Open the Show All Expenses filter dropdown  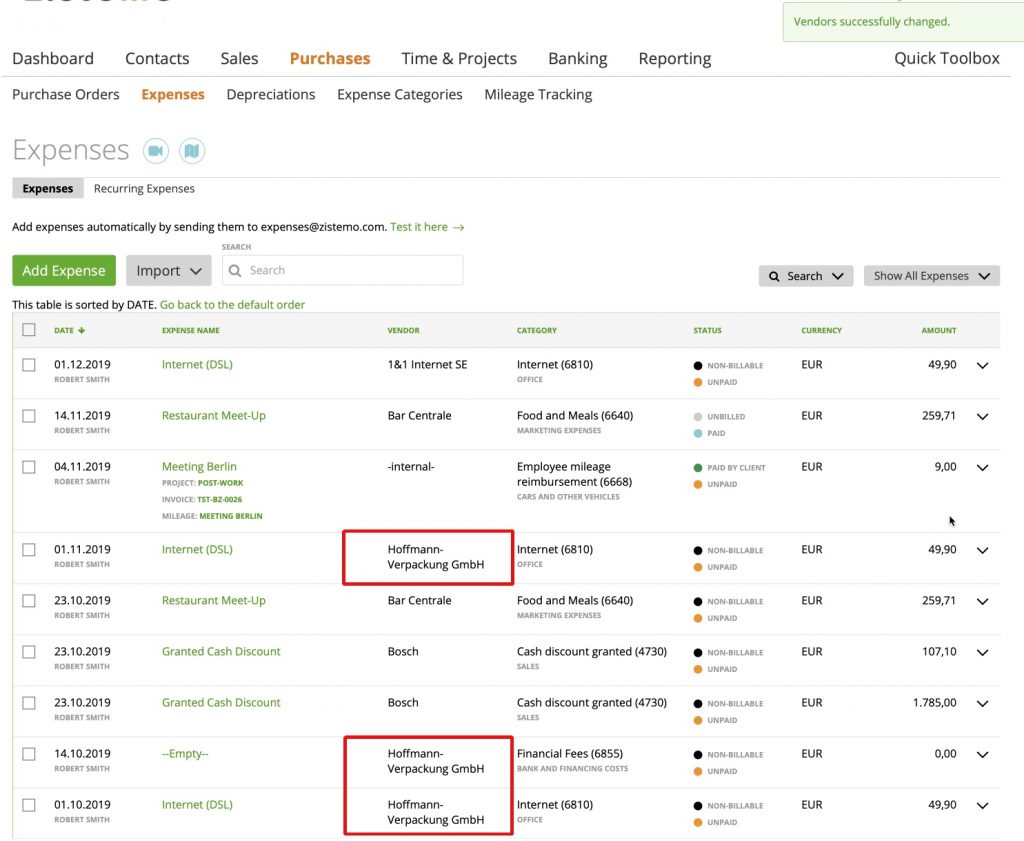tap(931, 275)
